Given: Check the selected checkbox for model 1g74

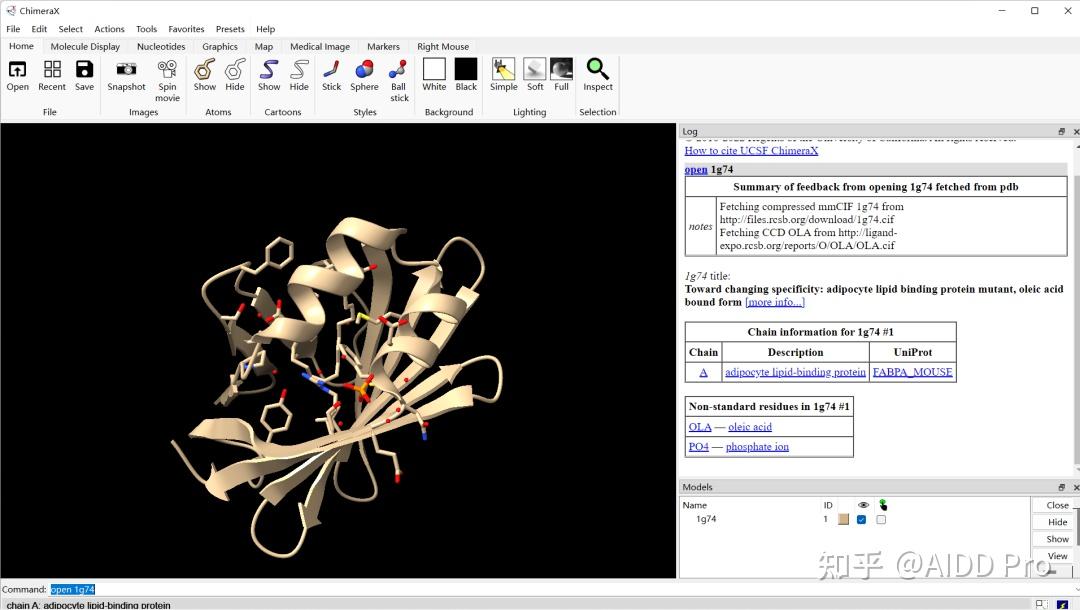Looking at the screenshot, I should coord(881,520).
